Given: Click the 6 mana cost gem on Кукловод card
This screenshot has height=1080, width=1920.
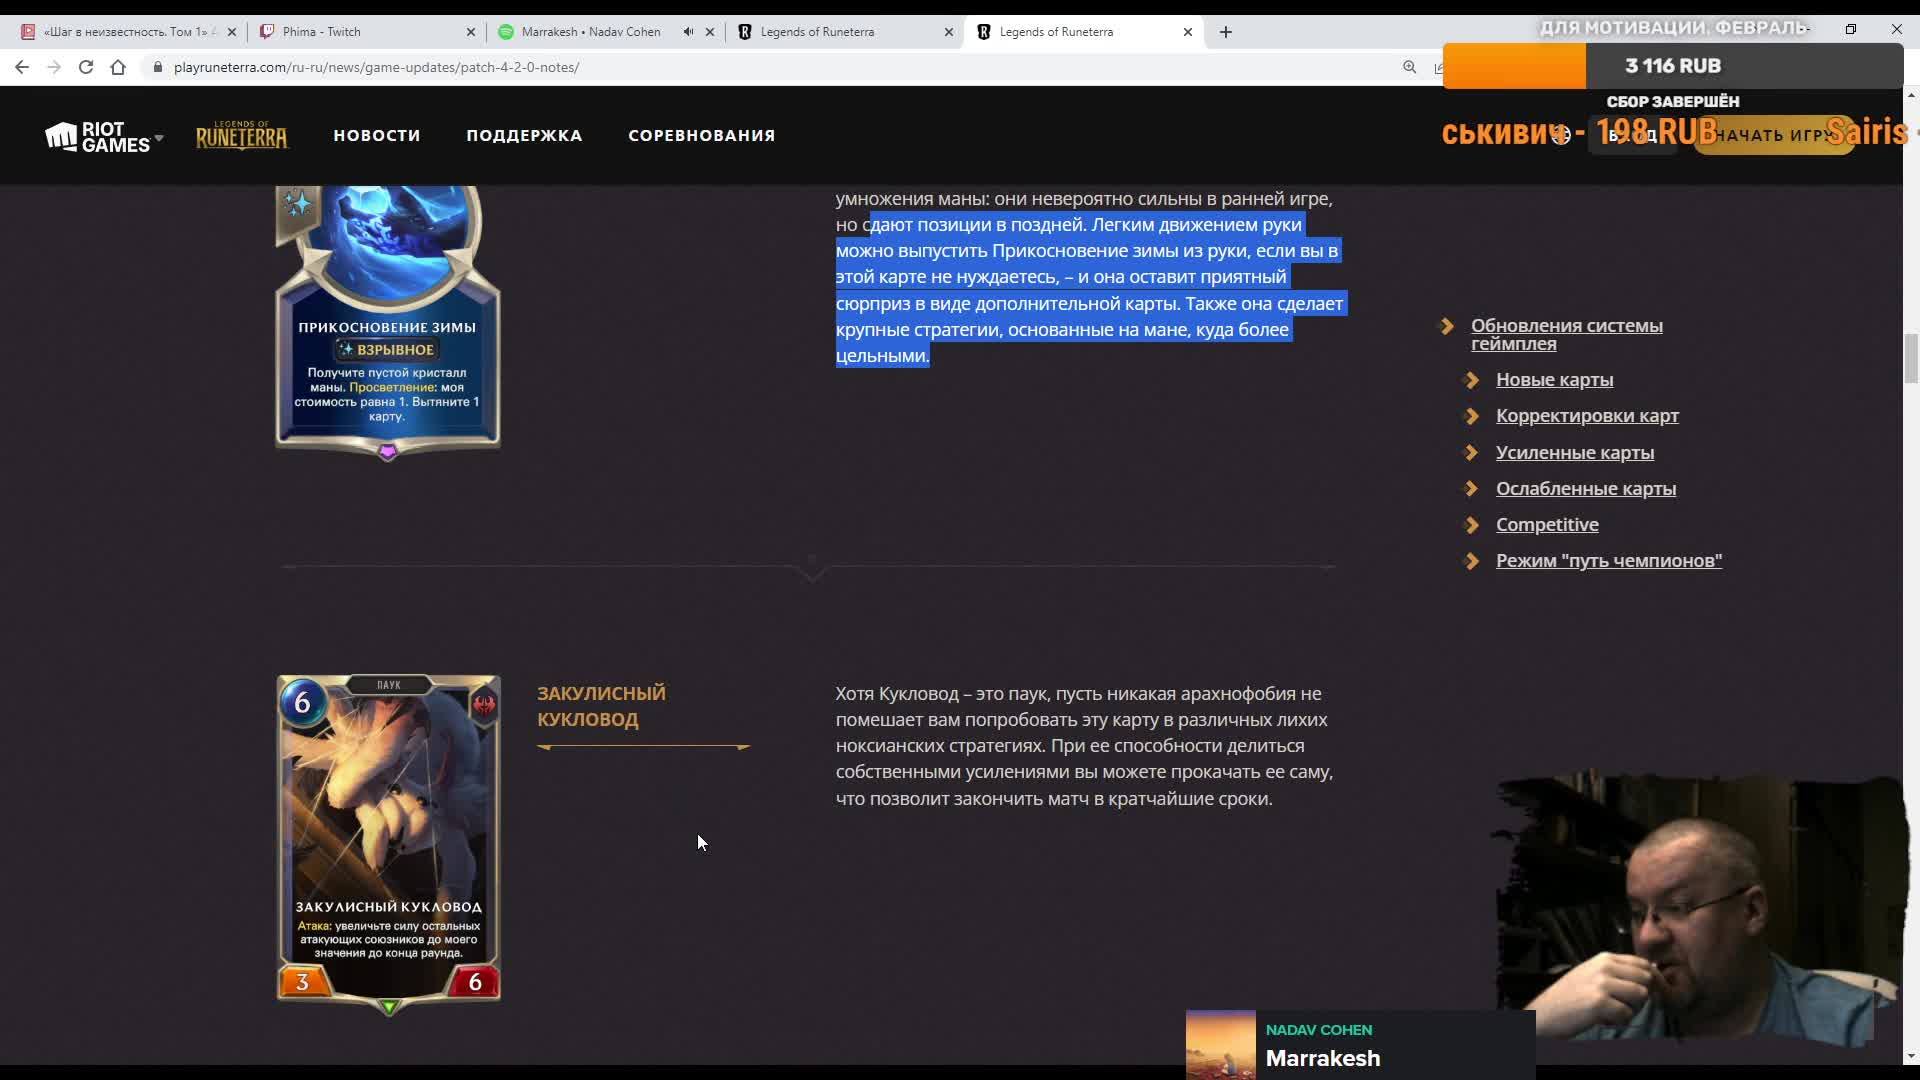Looking at the screenshot, I should pyautogui.click(x=302, y=703).
